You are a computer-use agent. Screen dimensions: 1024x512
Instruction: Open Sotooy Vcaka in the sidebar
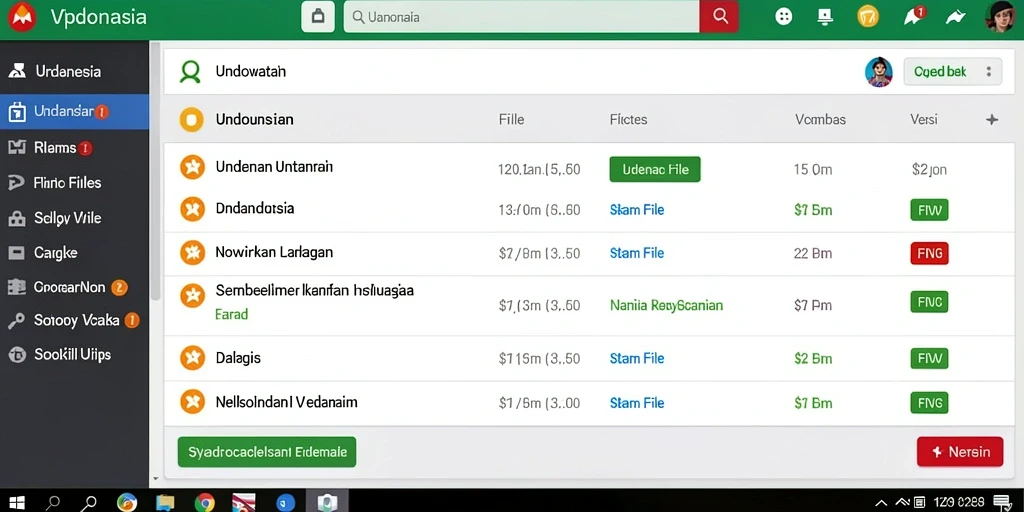point(74,320)
